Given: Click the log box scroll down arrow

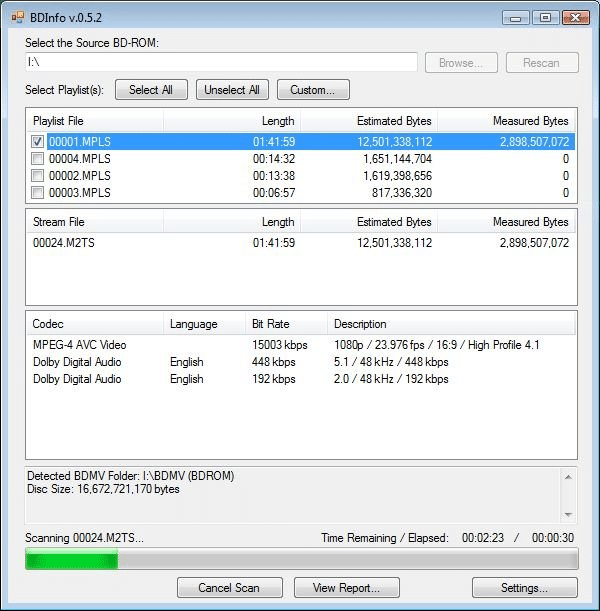Looking at the screenshot, I should tap(568, 515).
